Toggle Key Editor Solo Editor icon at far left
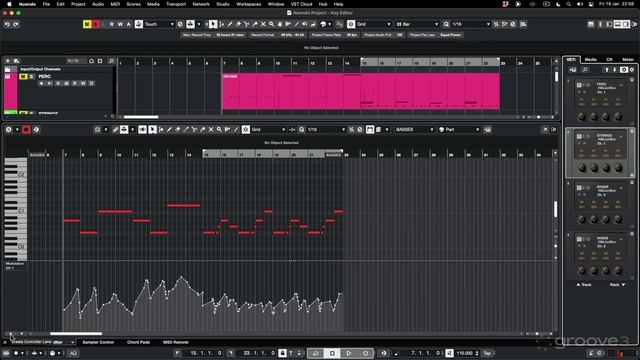Viewport: 640px width, 360px height. click(9, 130)
